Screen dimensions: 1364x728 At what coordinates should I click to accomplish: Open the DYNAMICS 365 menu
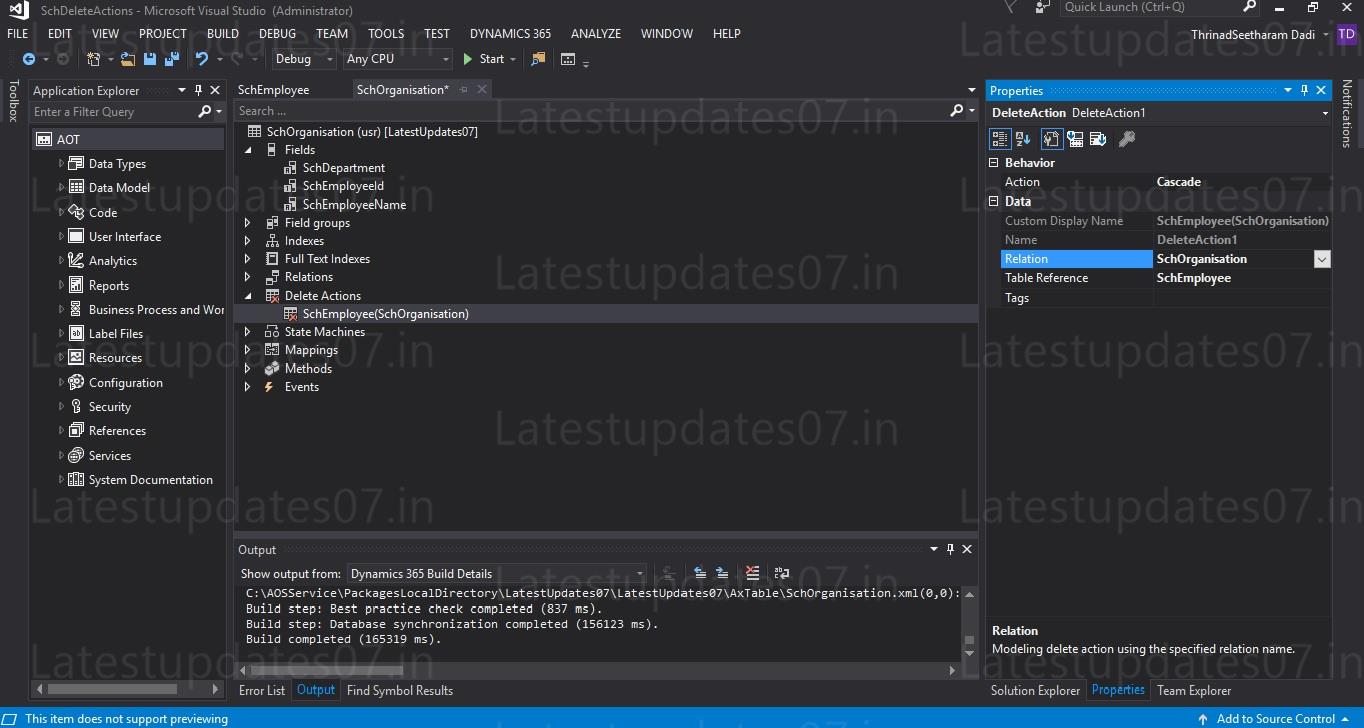[510, 33]
